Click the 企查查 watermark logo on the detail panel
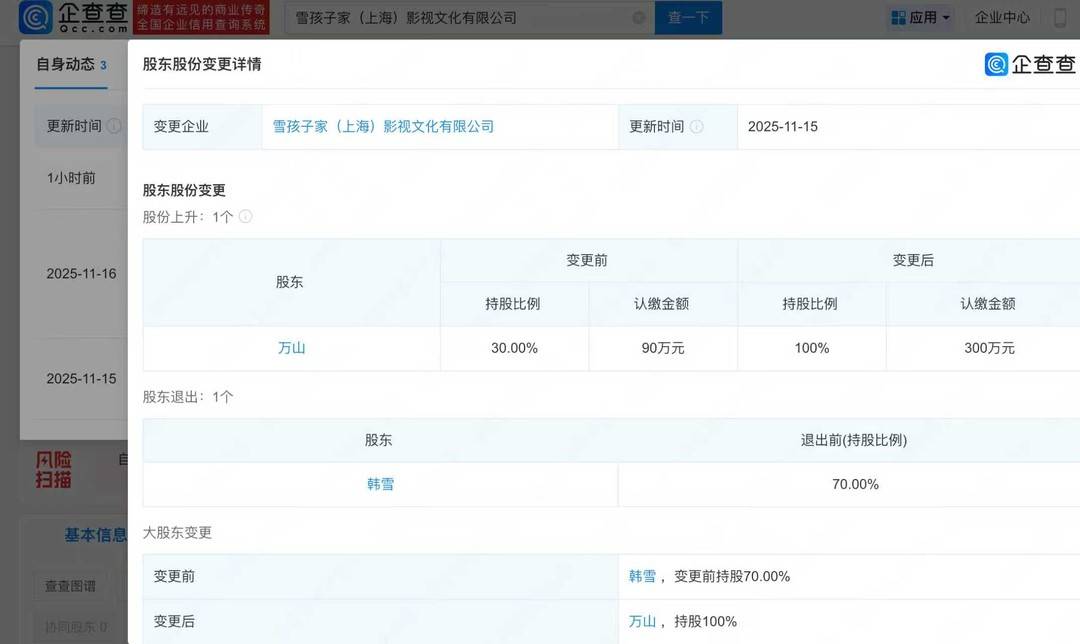 [x=1029, y=64]
